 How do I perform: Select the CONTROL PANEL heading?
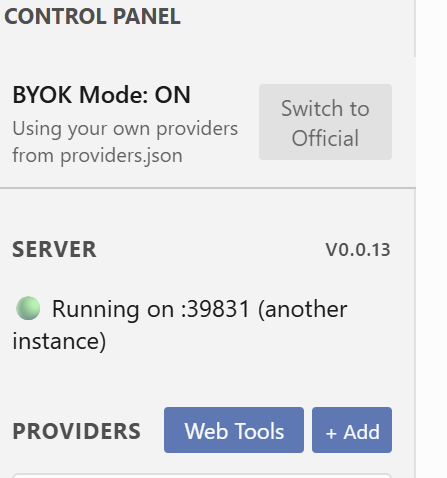92,16
